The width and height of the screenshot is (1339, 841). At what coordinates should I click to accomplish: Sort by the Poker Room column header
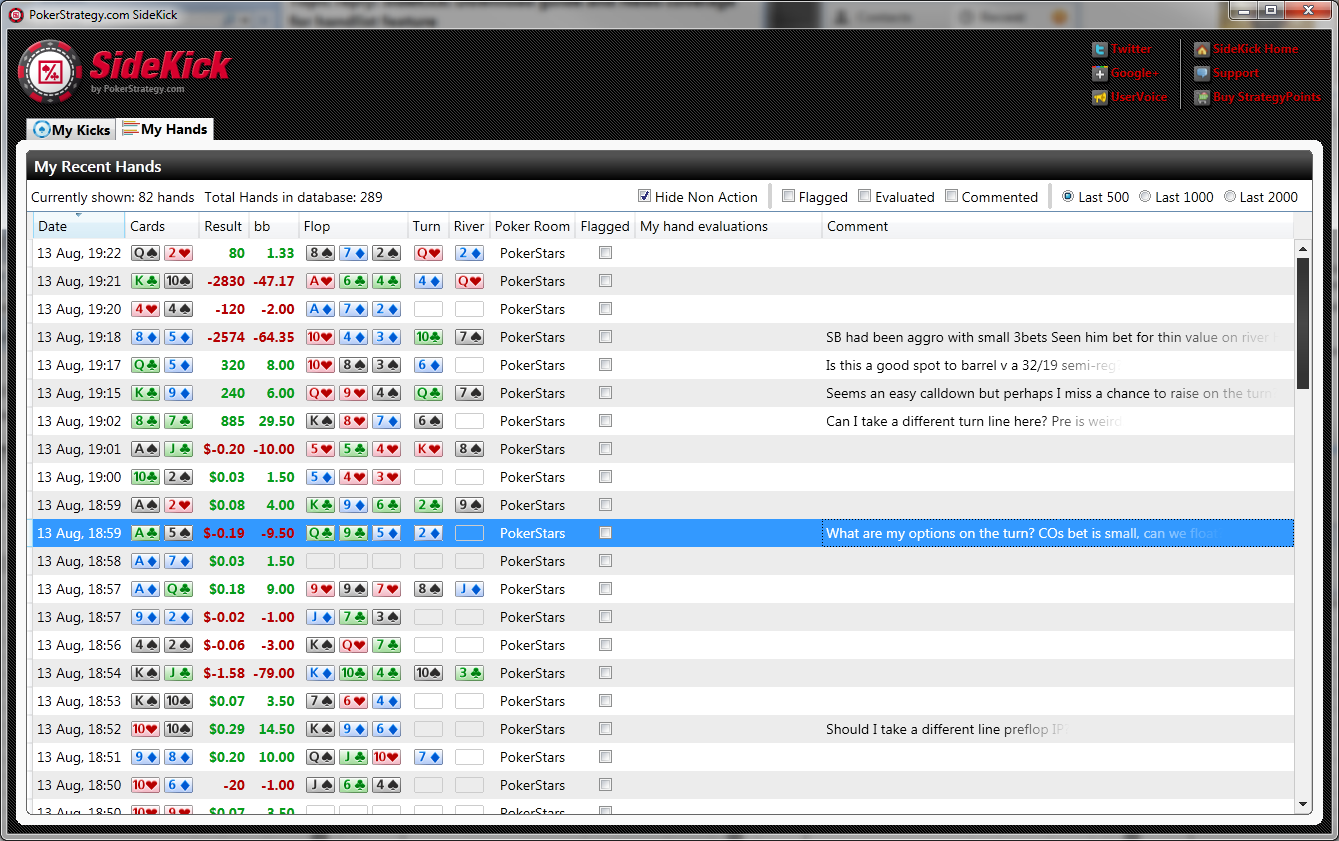(x=532, y=226)
